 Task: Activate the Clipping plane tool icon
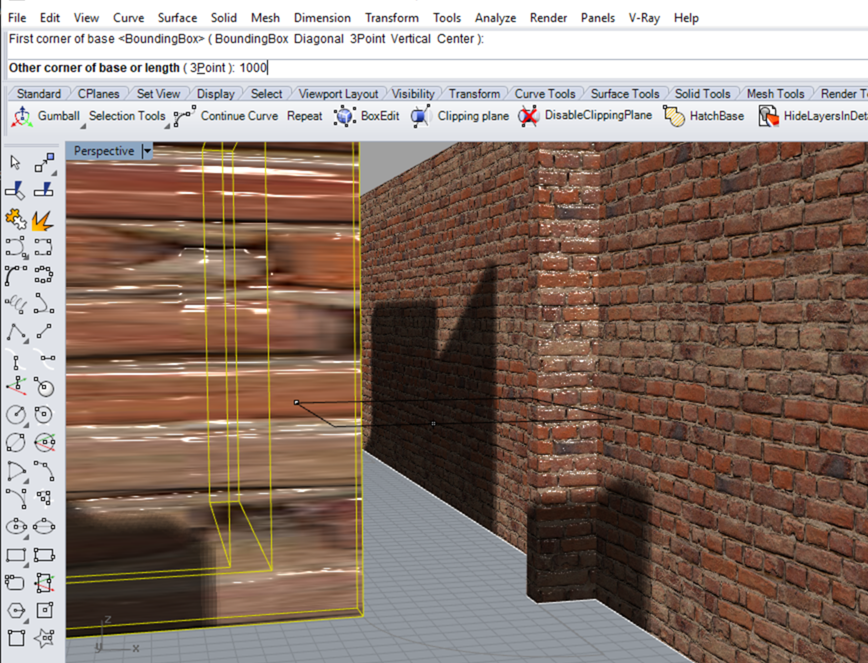point(421,116)
